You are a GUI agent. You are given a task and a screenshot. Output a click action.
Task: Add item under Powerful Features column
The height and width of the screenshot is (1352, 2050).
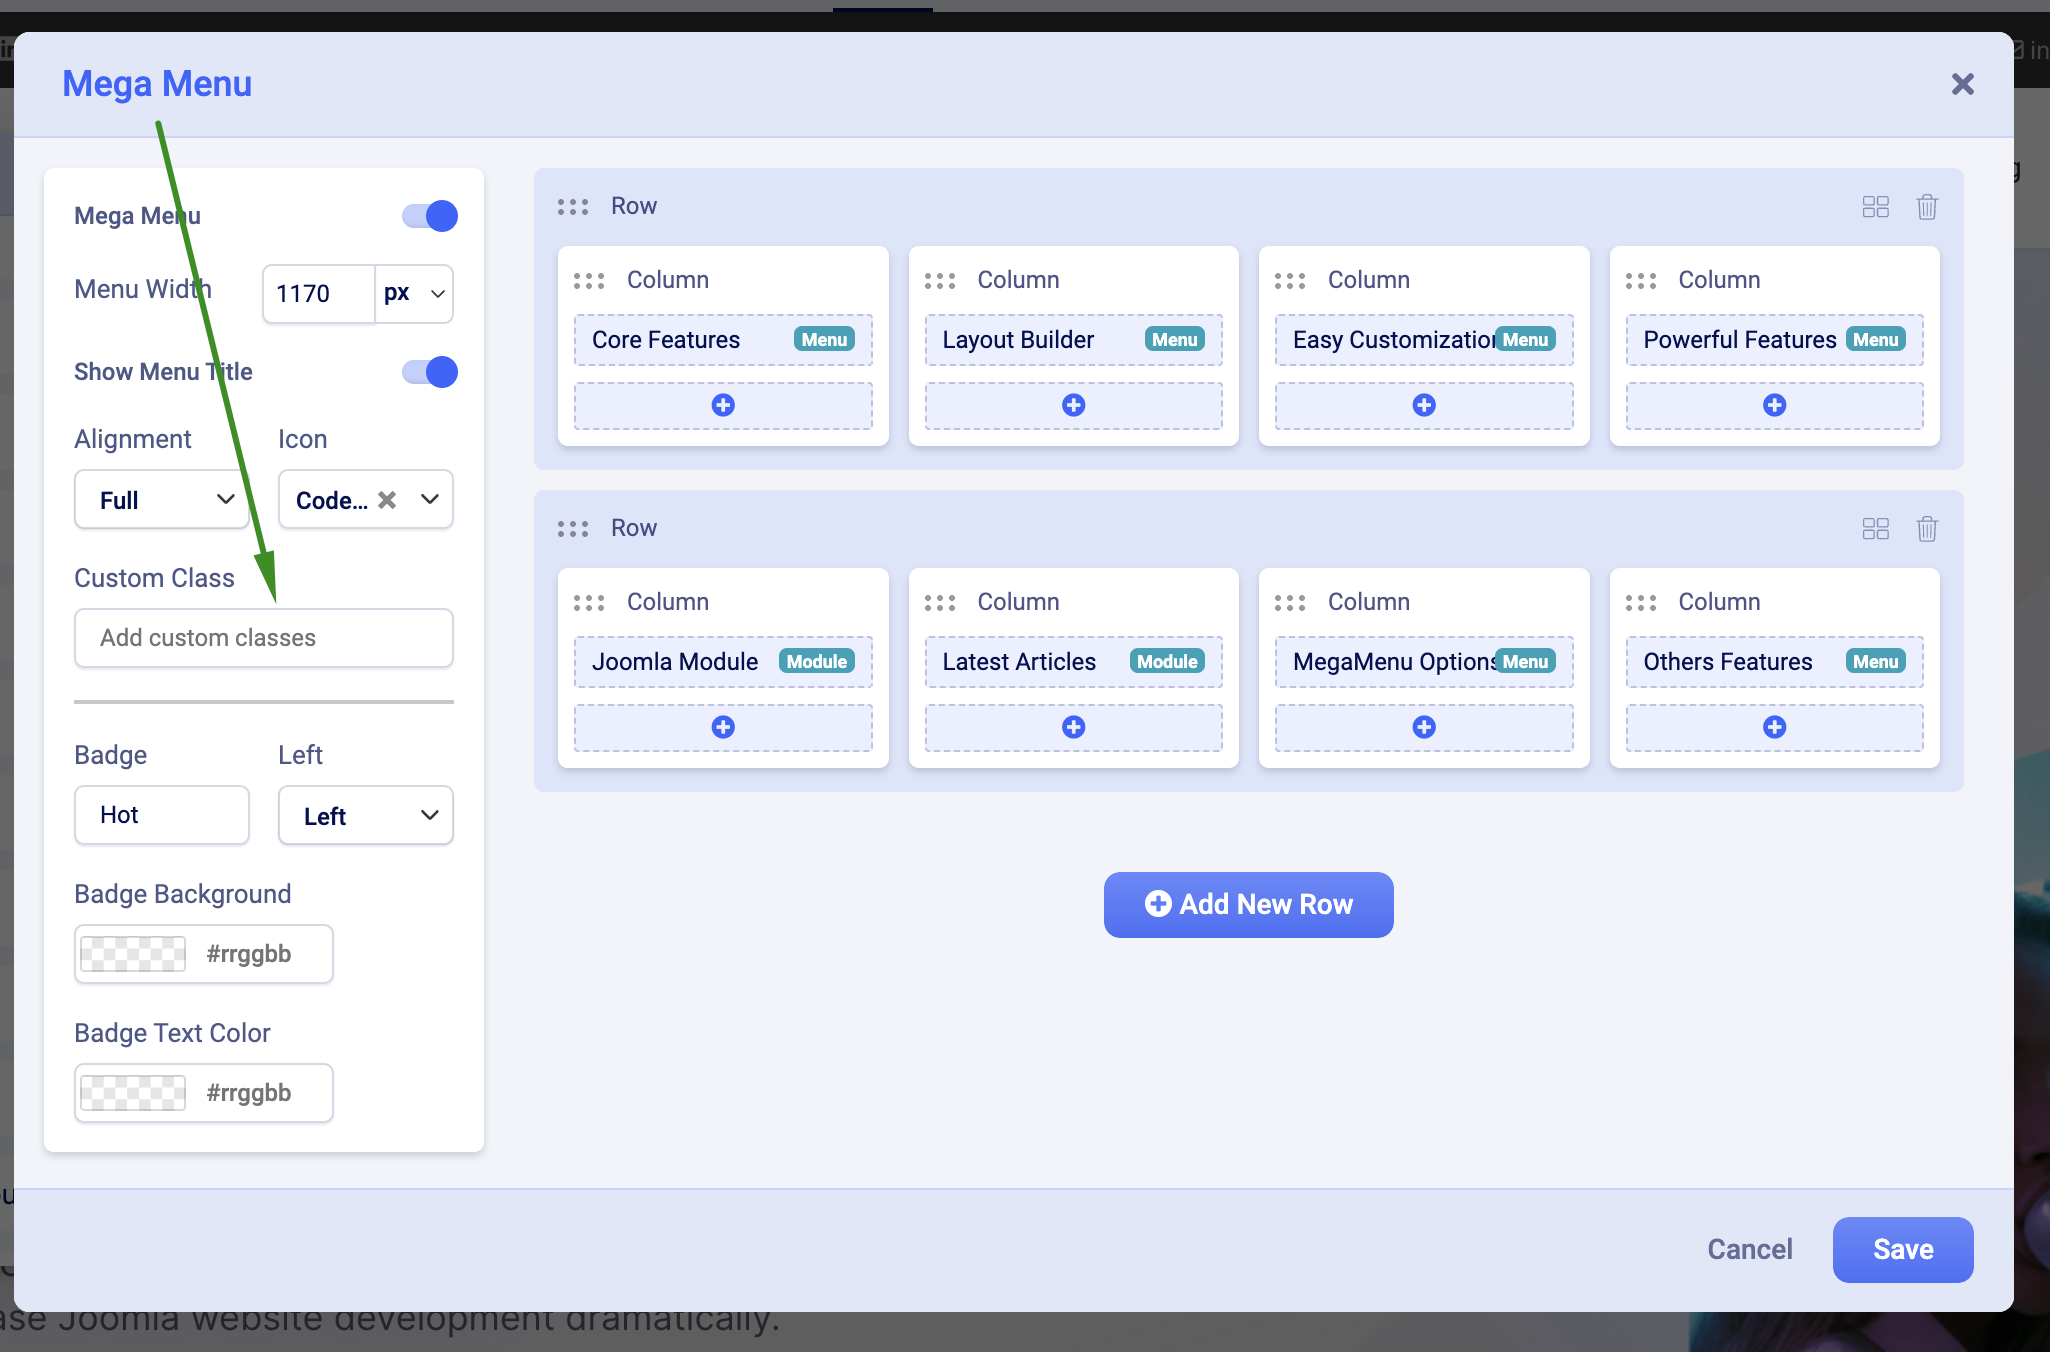pyautogui.click(x=1774, y=405)
